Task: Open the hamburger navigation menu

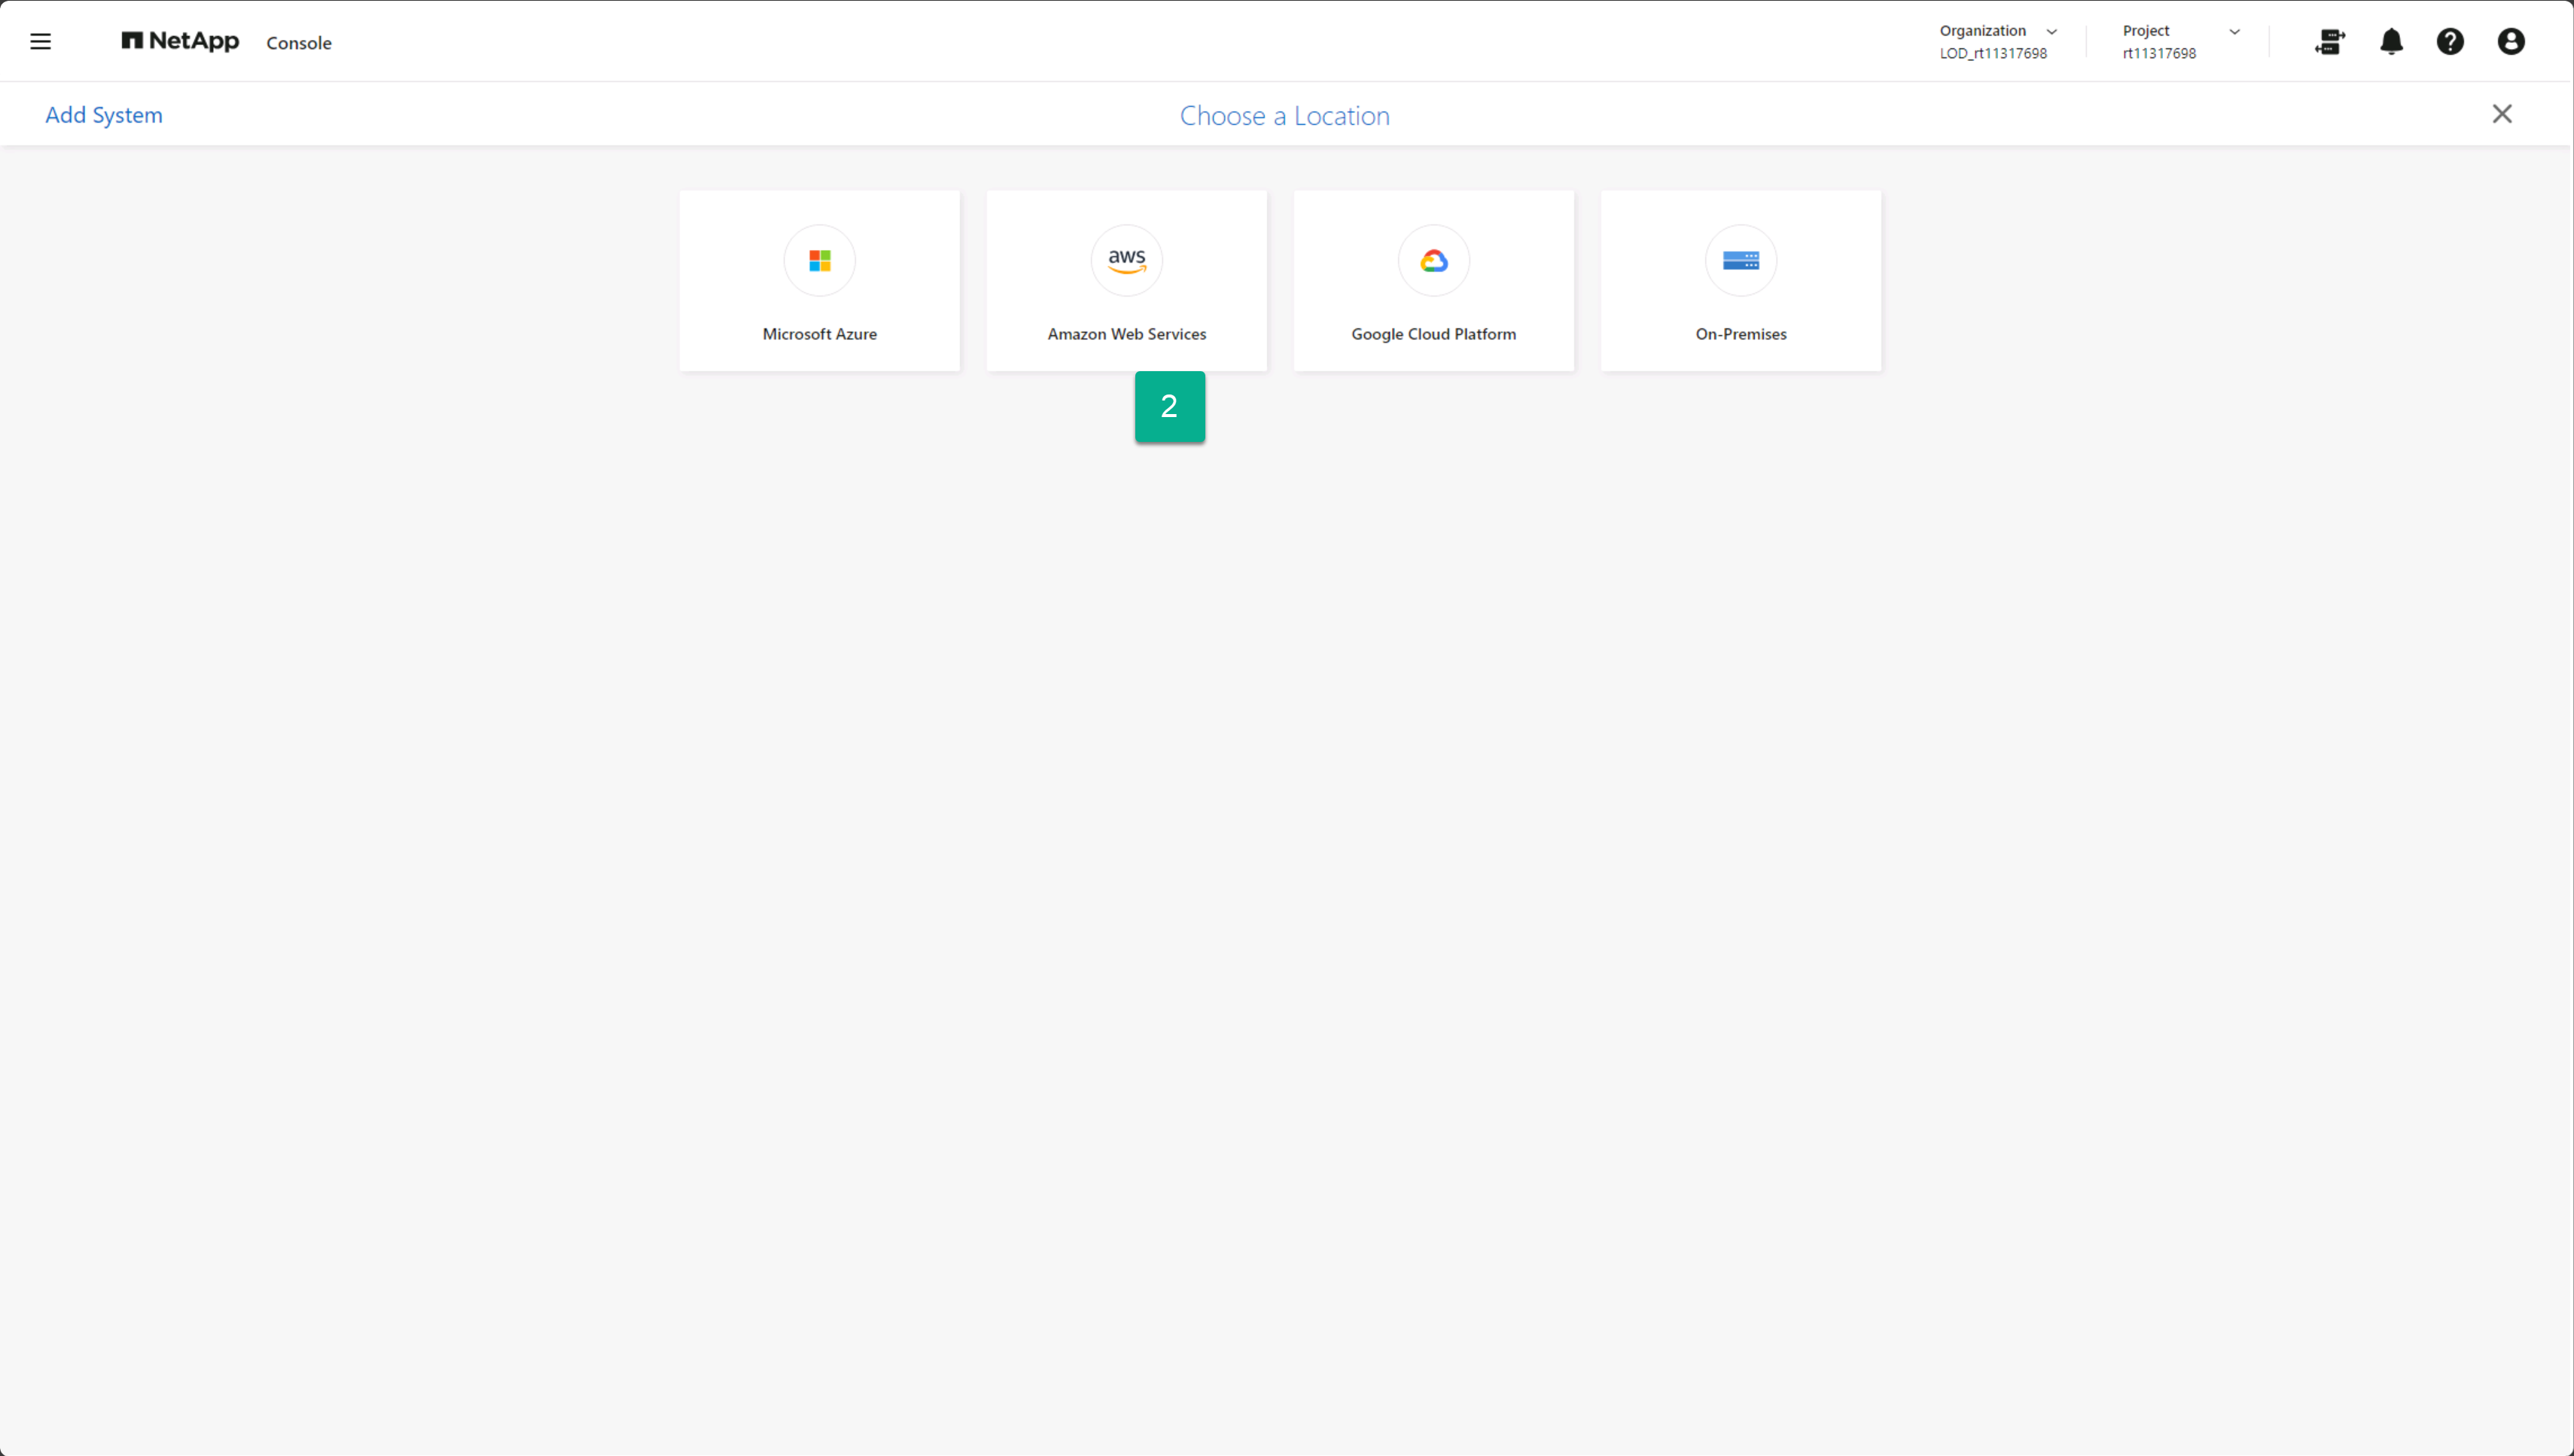Action: 40,41
